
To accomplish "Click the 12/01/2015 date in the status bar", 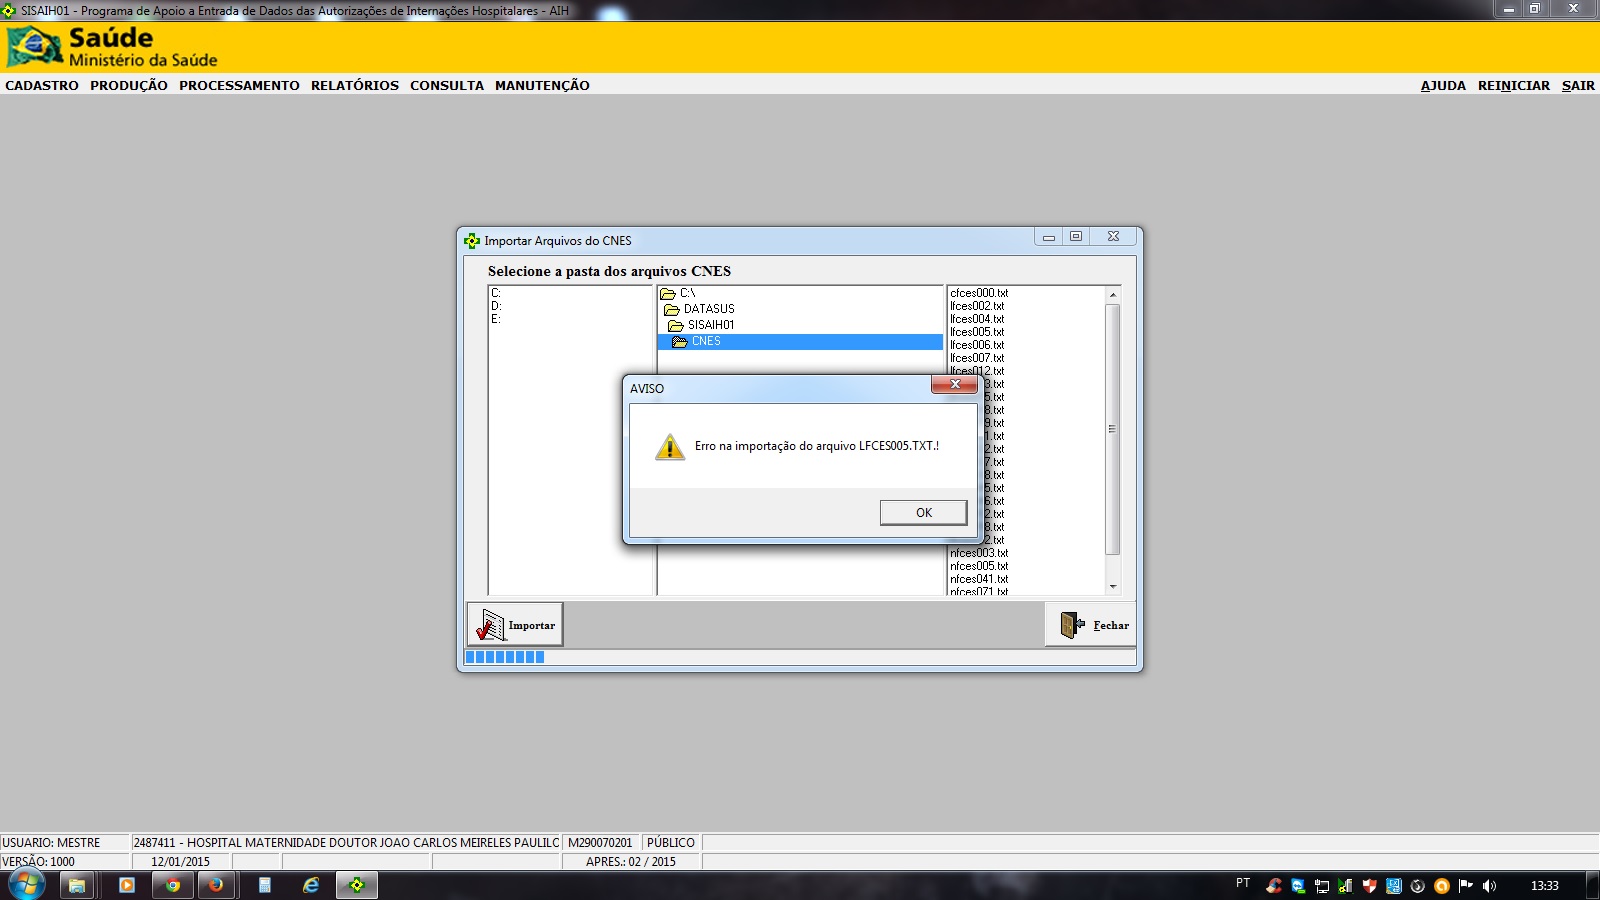I will click(181, 862).
